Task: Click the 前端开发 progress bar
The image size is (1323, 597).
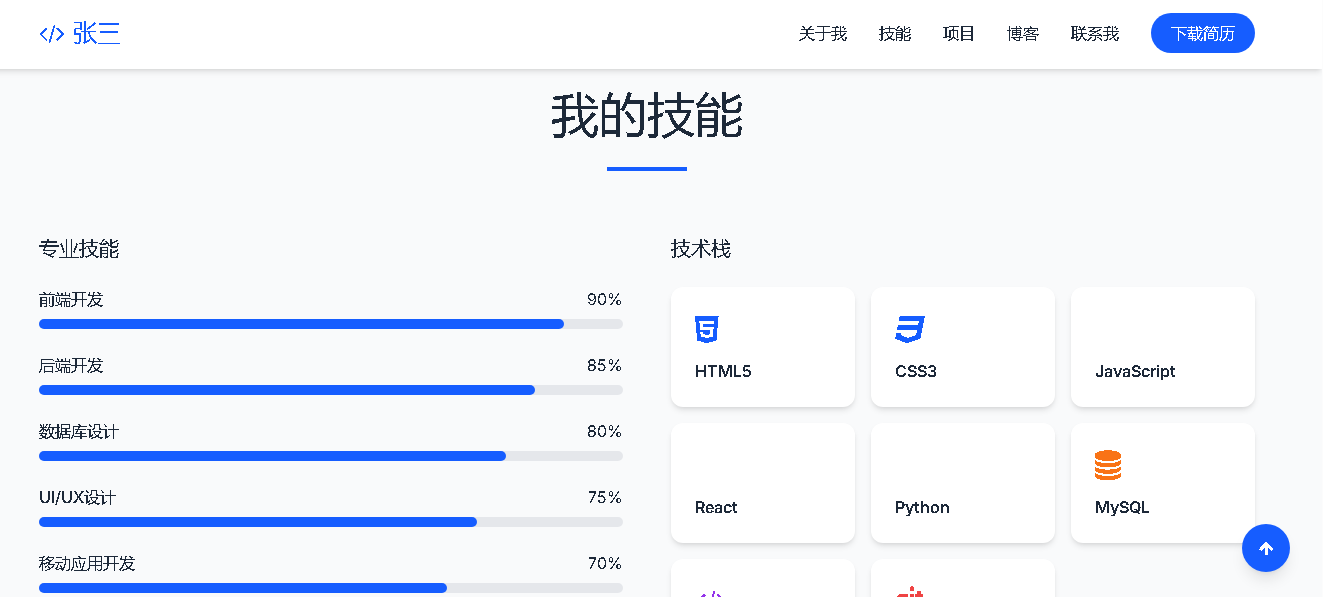Action: pyautogui.click(x=330, y=324)
